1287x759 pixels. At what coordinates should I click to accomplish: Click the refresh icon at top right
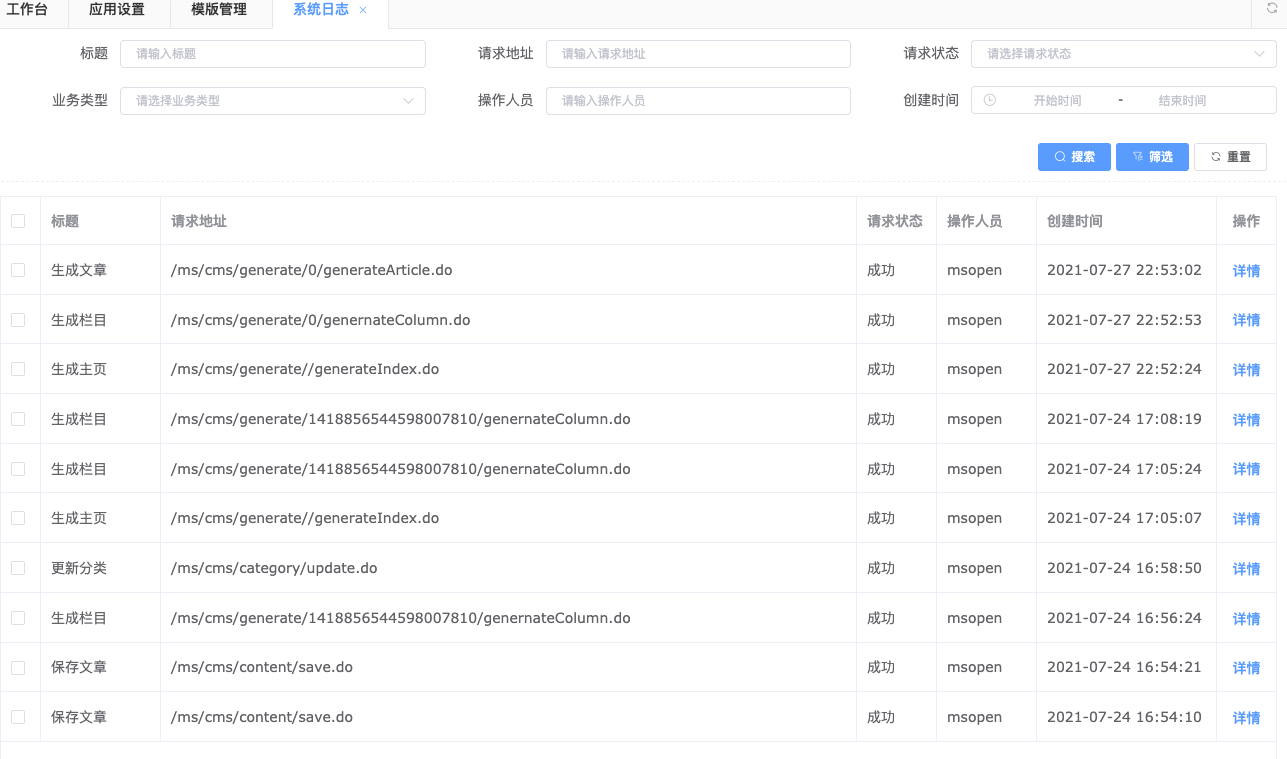tap(1271, 8)
